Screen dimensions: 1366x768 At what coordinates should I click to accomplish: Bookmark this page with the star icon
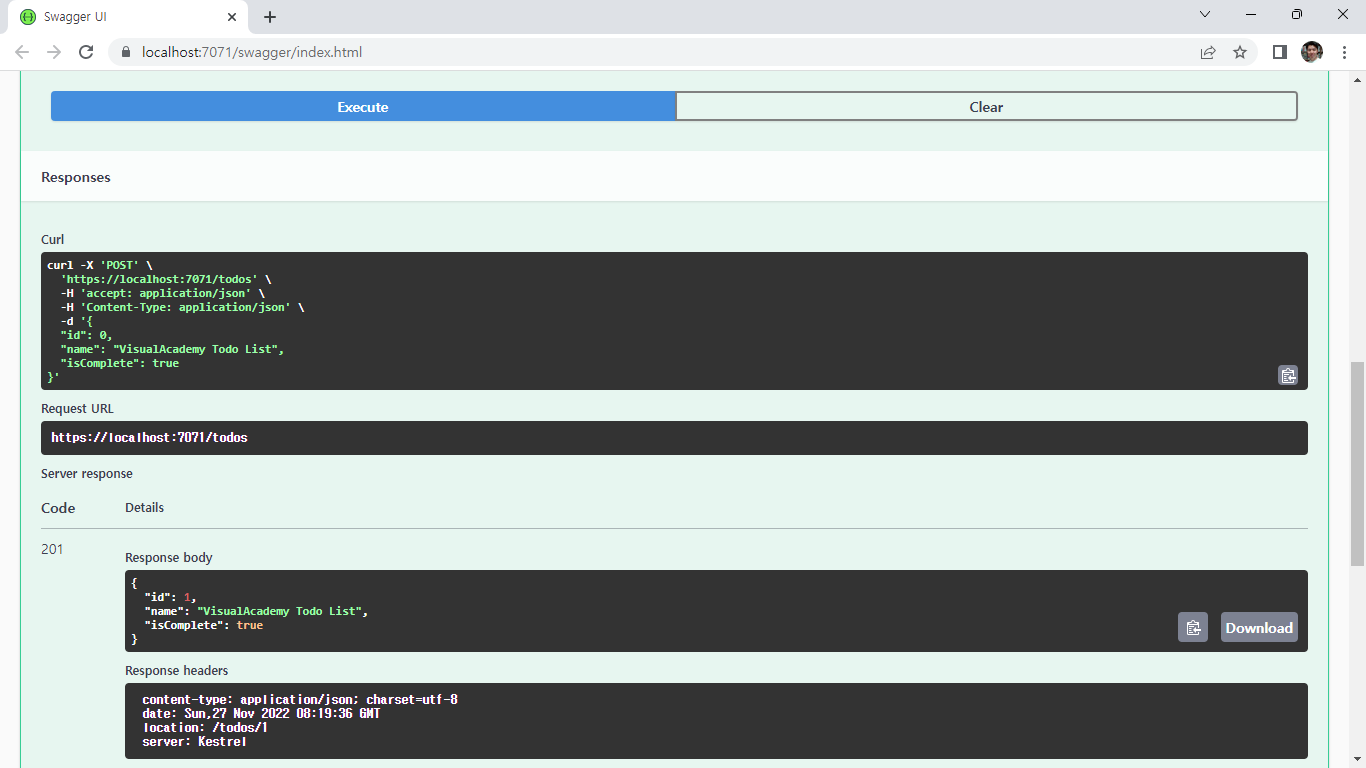click(1240, 52)
